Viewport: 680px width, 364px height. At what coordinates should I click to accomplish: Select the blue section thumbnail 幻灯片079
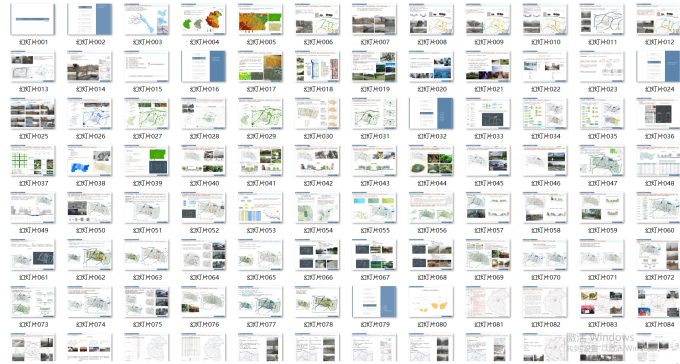(x=374, y=302)
